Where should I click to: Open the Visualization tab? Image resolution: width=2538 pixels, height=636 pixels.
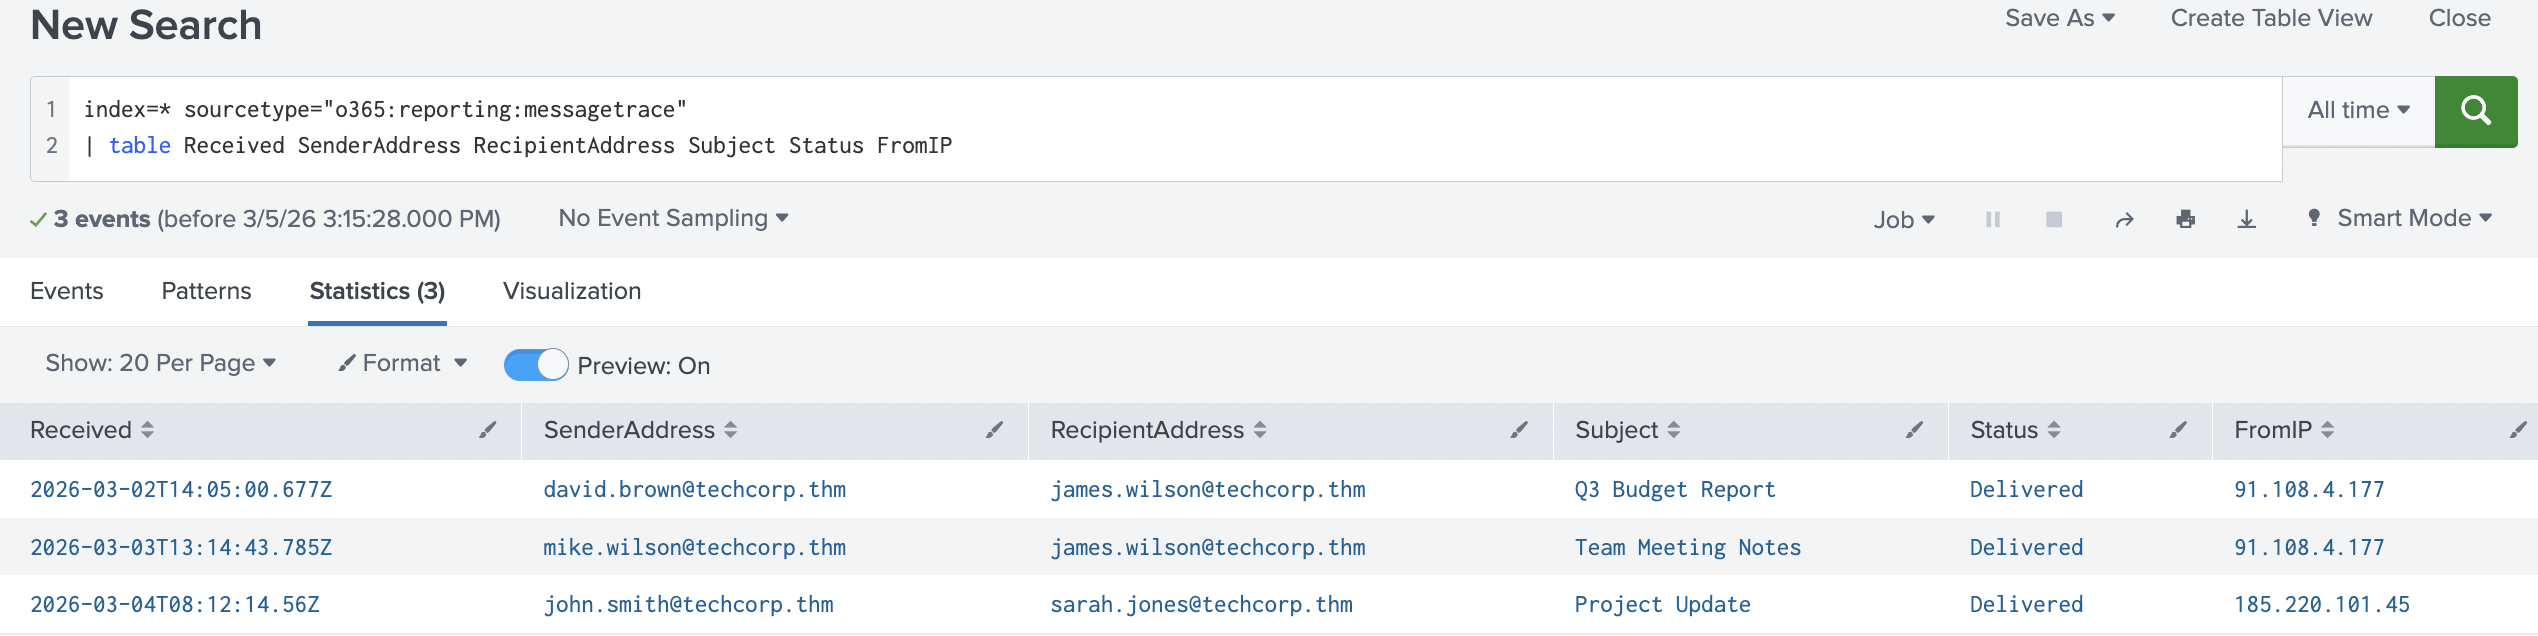pyautogui.click(x=572, y=291)
